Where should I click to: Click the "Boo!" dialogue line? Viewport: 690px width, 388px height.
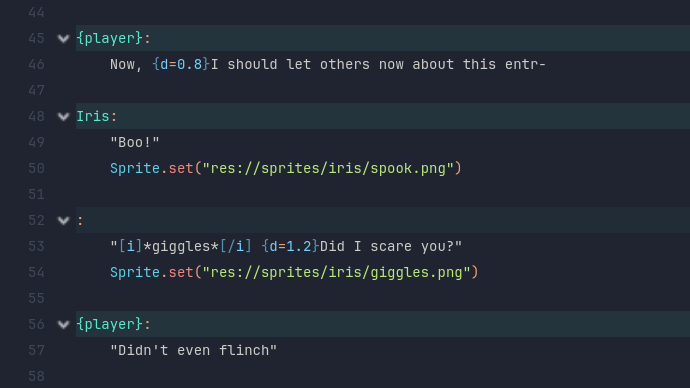[x=135, y=142]
